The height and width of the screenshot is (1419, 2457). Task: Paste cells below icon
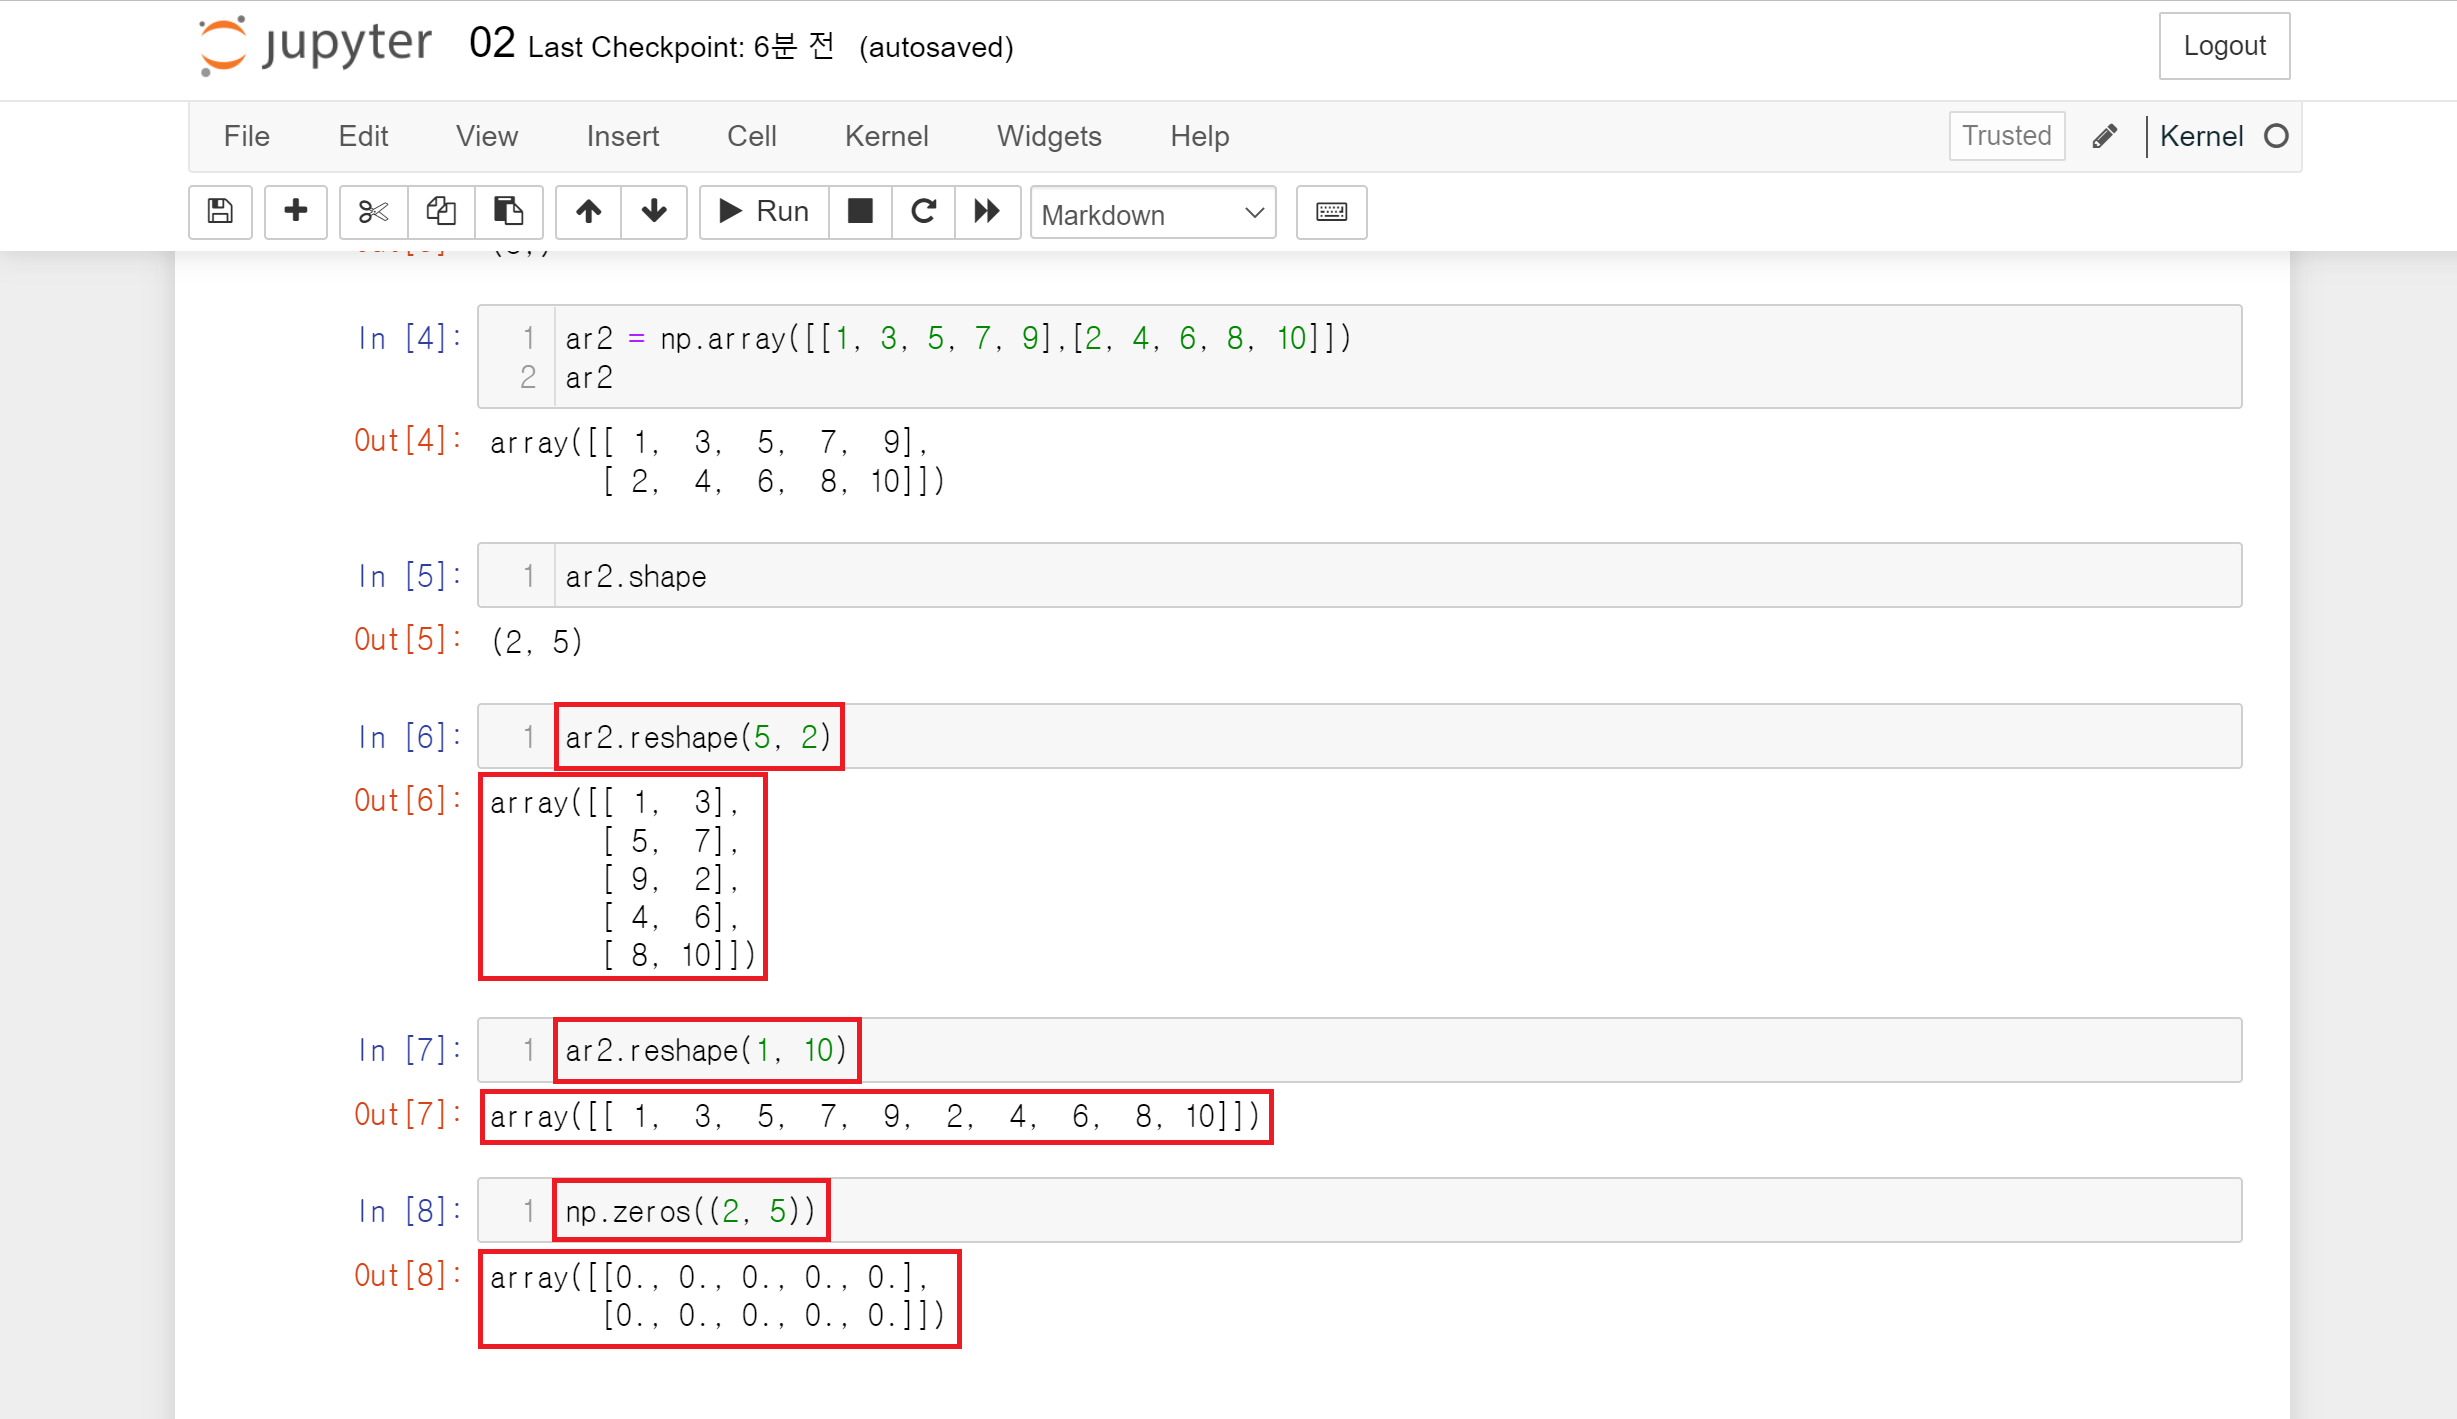[x=508, y=211]
